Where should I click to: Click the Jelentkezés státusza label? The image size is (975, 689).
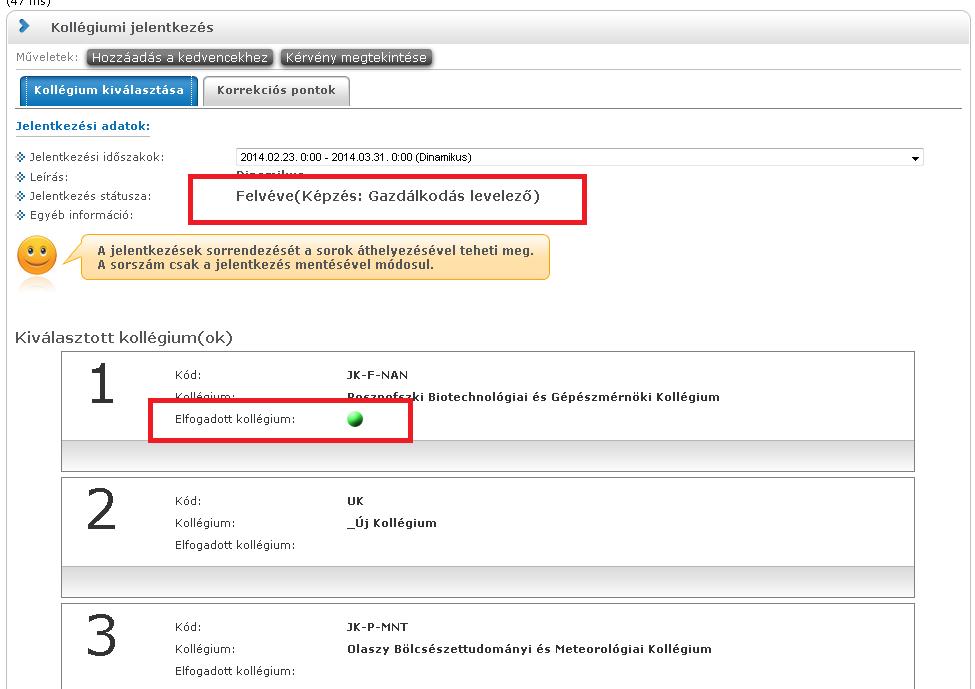(x=91, y=196)
